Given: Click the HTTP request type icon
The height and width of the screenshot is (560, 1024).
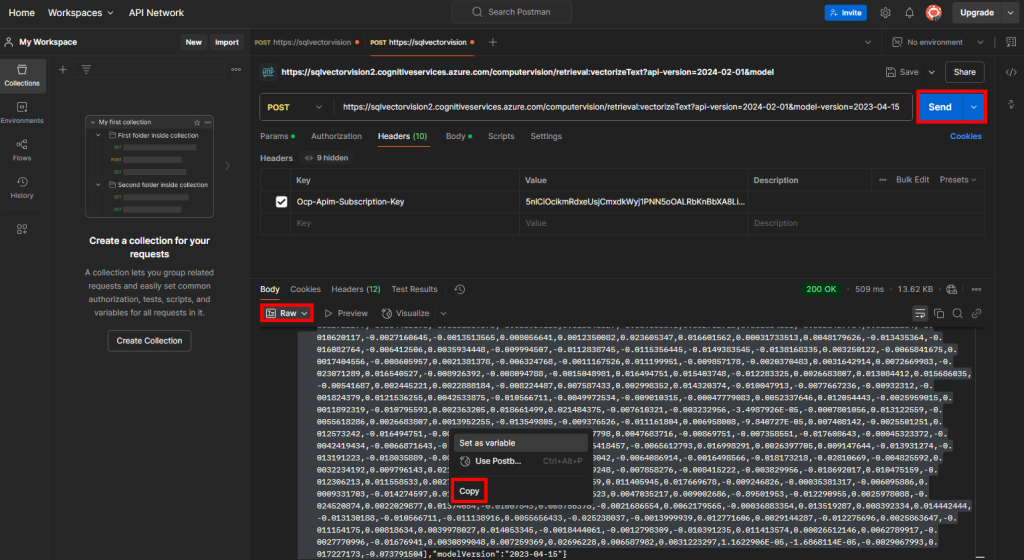Looking at the screenshot, I should [268, 72].
